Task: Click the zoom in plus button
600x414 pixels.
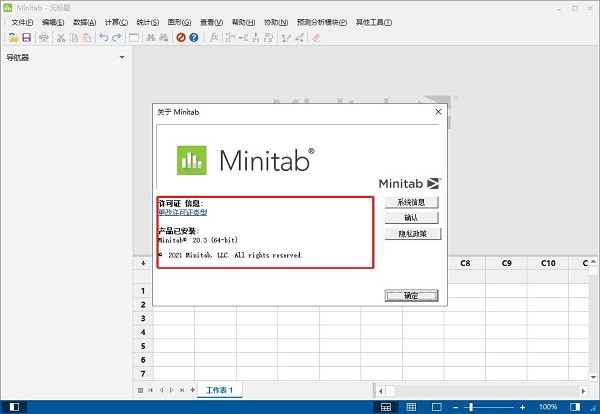Action: (x=524, y=407)
